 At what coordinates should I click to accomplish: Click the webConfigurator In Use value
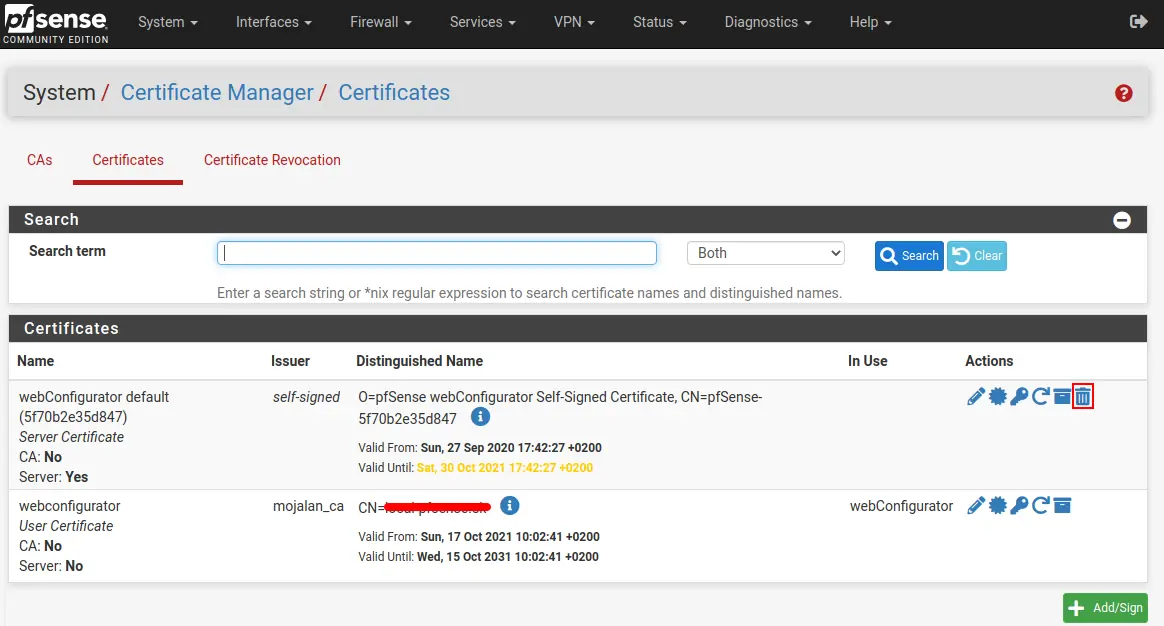(x=901, y=506)
